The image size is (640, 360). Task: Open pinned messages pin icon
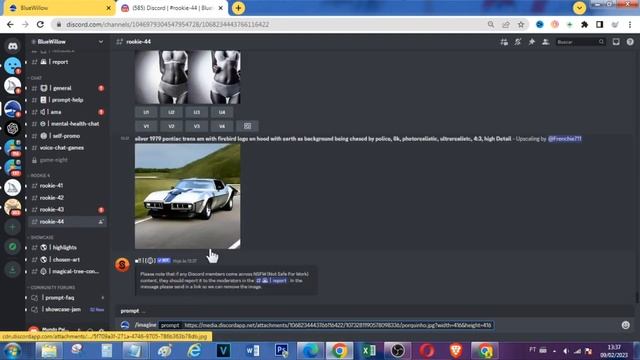click(532, 42)
